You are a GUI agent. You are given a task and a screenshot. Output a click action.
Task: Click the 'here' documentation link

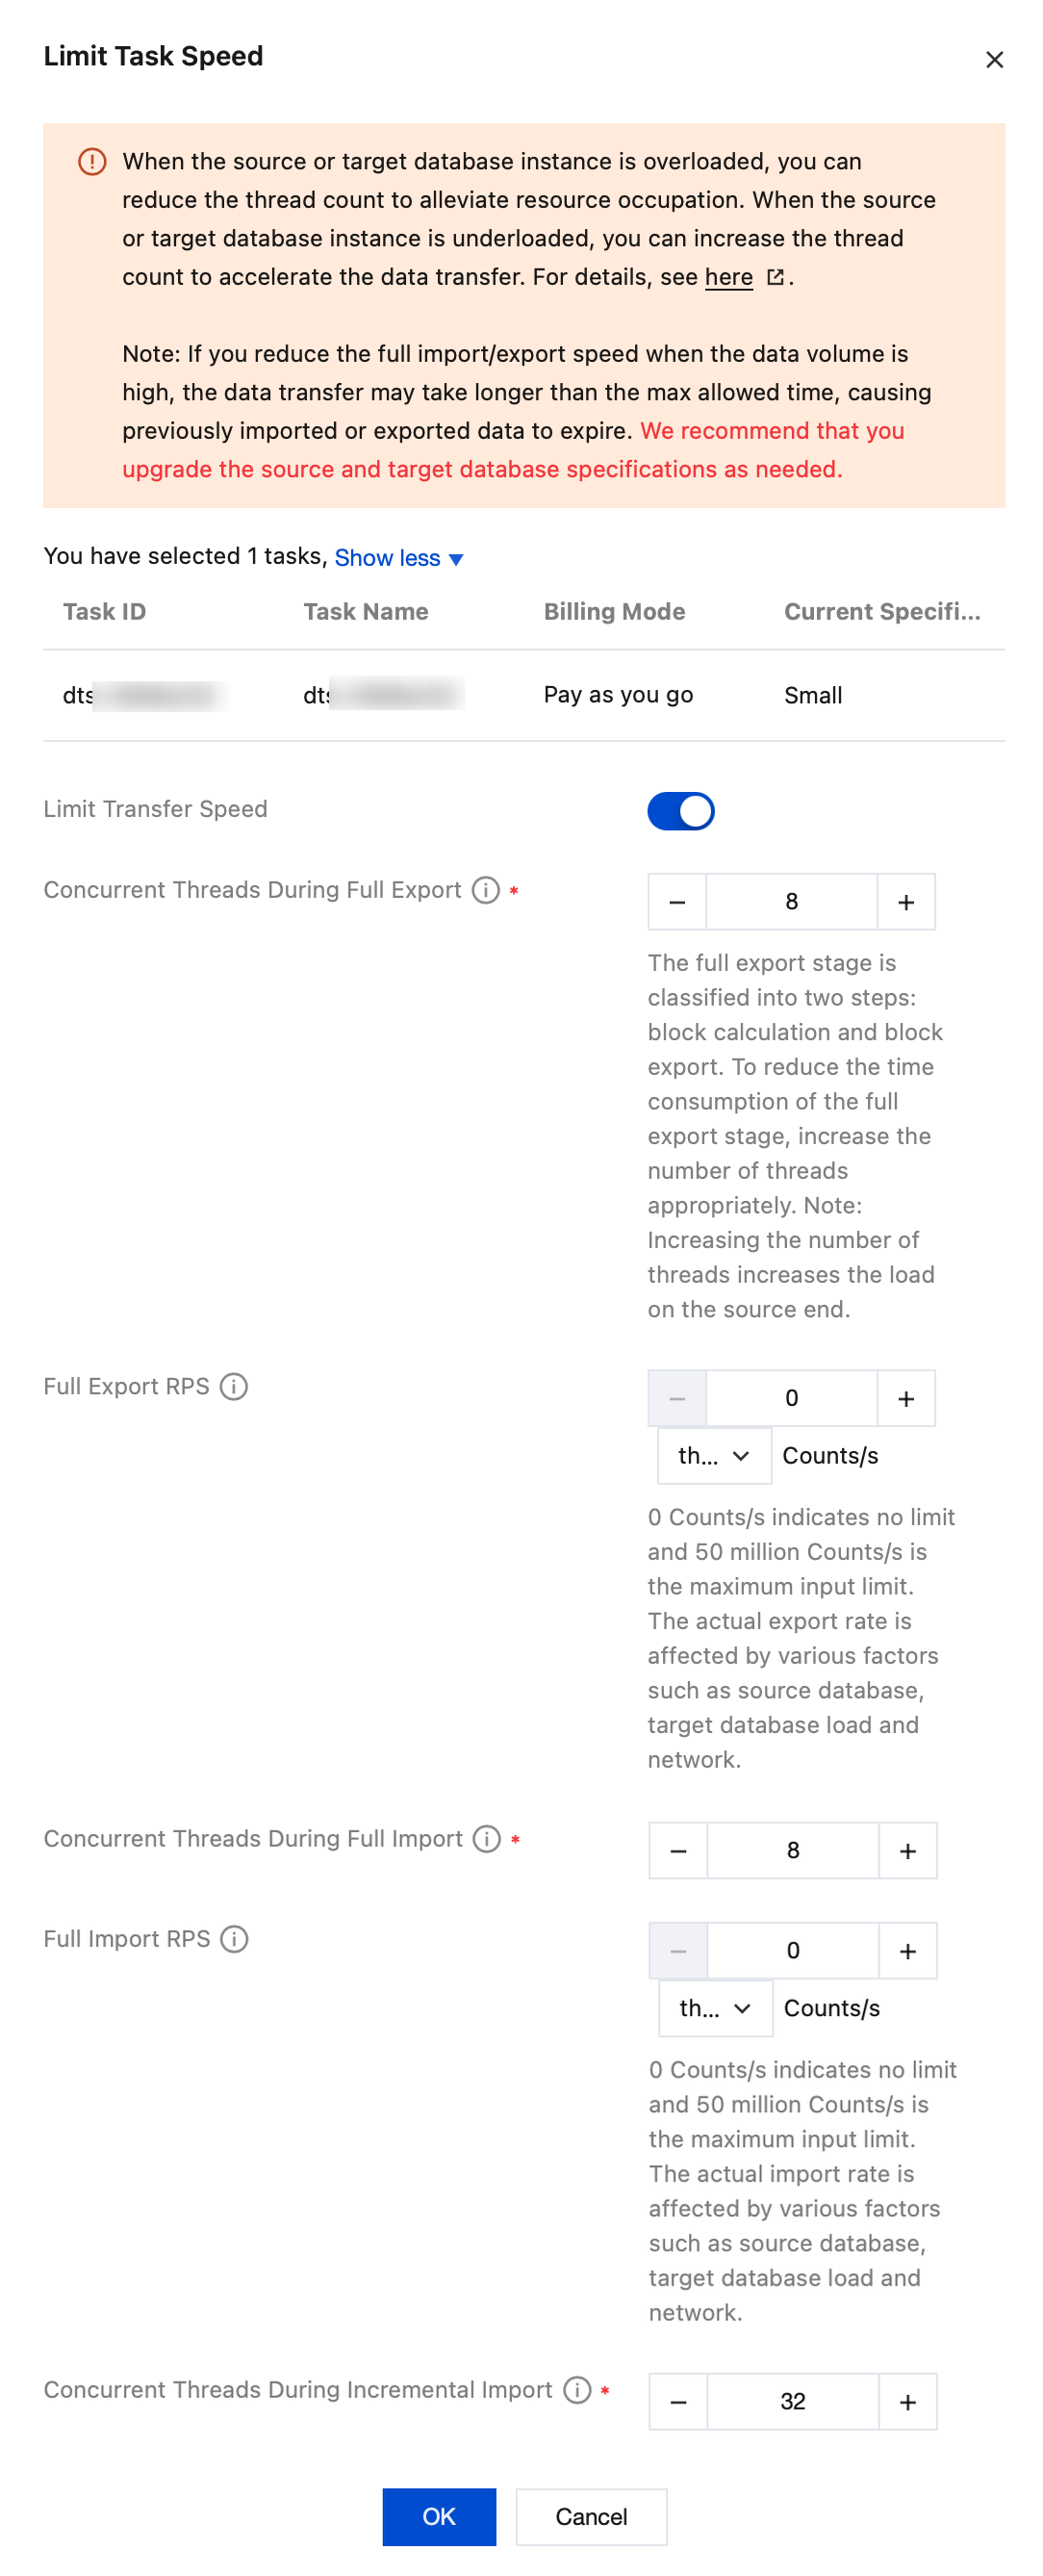[x=729, y=277]
